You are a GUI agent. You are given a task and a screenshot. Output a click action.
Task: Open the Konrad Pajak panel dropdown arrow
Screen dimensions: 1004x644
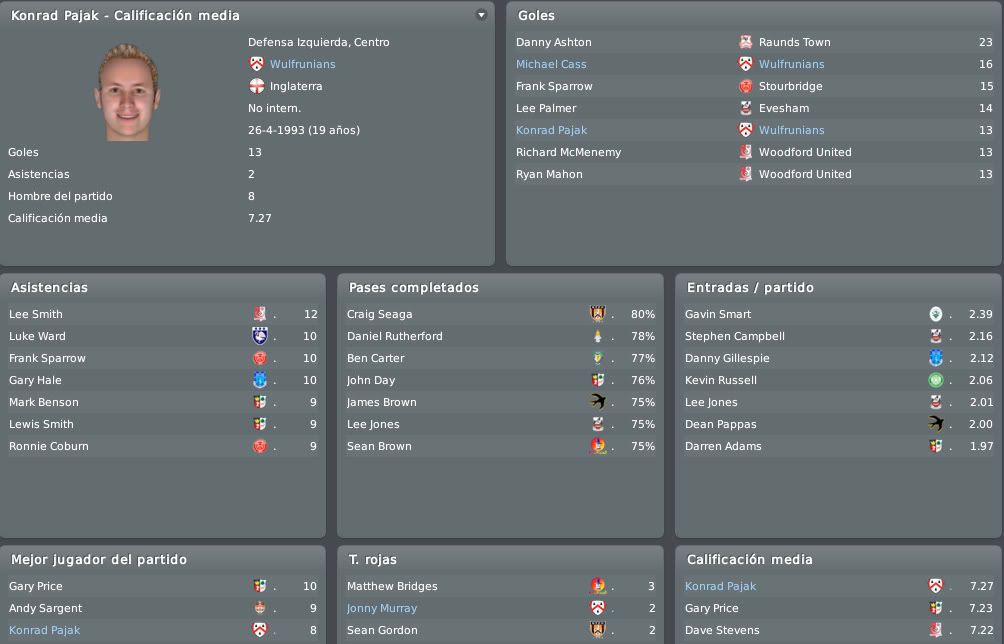click(482, 15)
